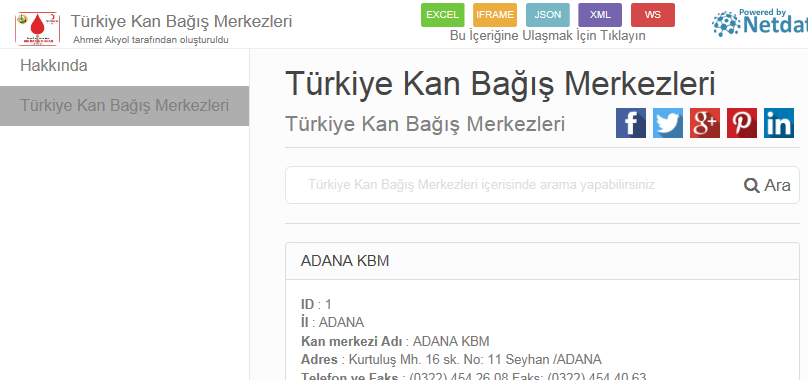This screenshot has height=380, width=808.
Task: Open the JSON data output
Action: tap(548, 15)
